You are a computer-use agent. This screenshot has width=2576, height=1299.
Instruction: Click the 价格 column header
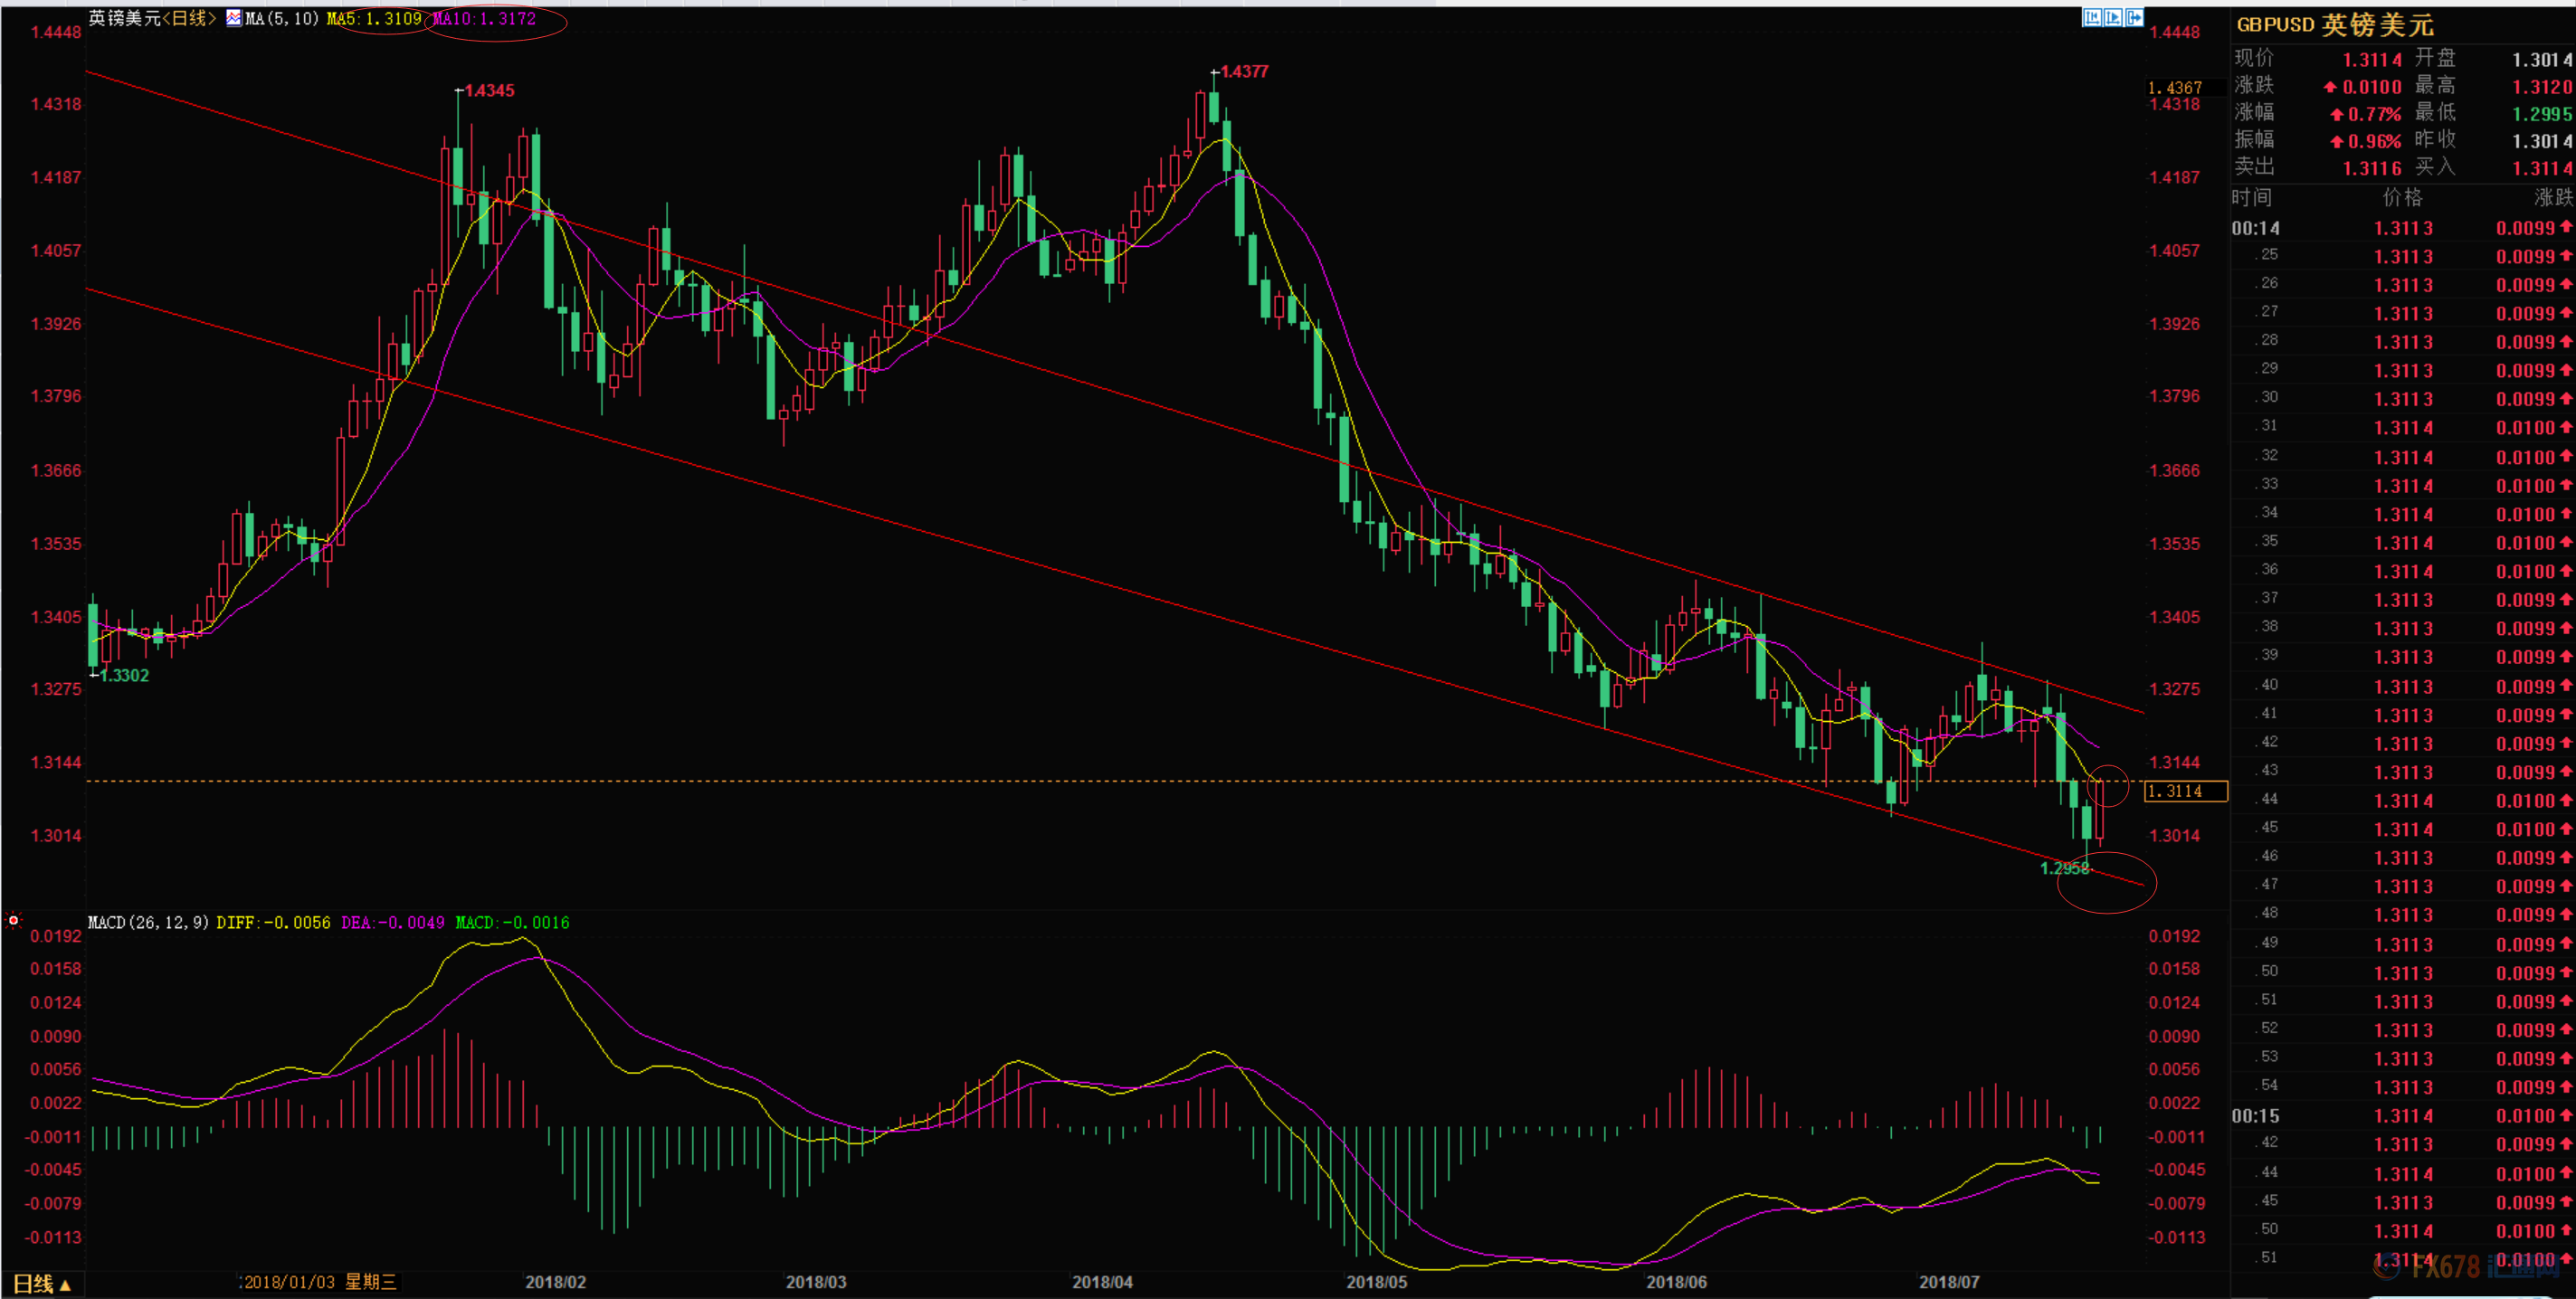(2403, 198)
